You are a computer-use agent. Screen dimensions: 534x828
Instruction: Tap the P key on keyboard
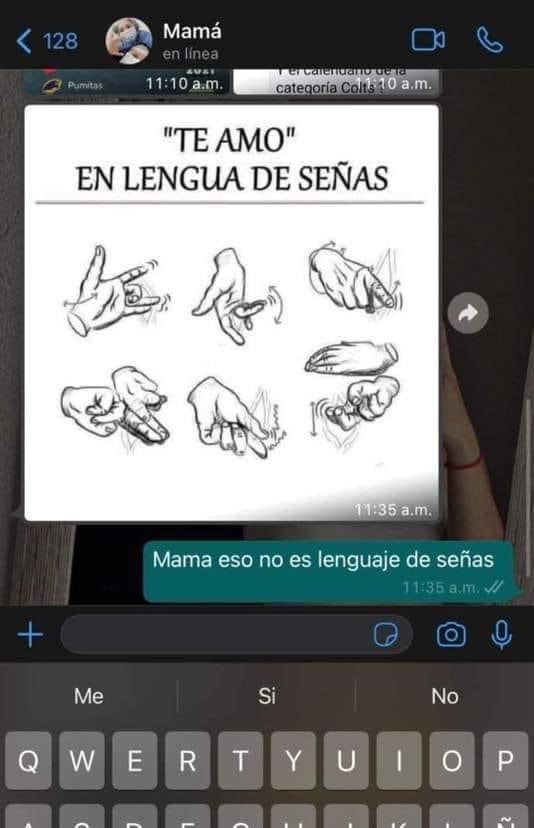pyautogui.click(x=505, y=760)
